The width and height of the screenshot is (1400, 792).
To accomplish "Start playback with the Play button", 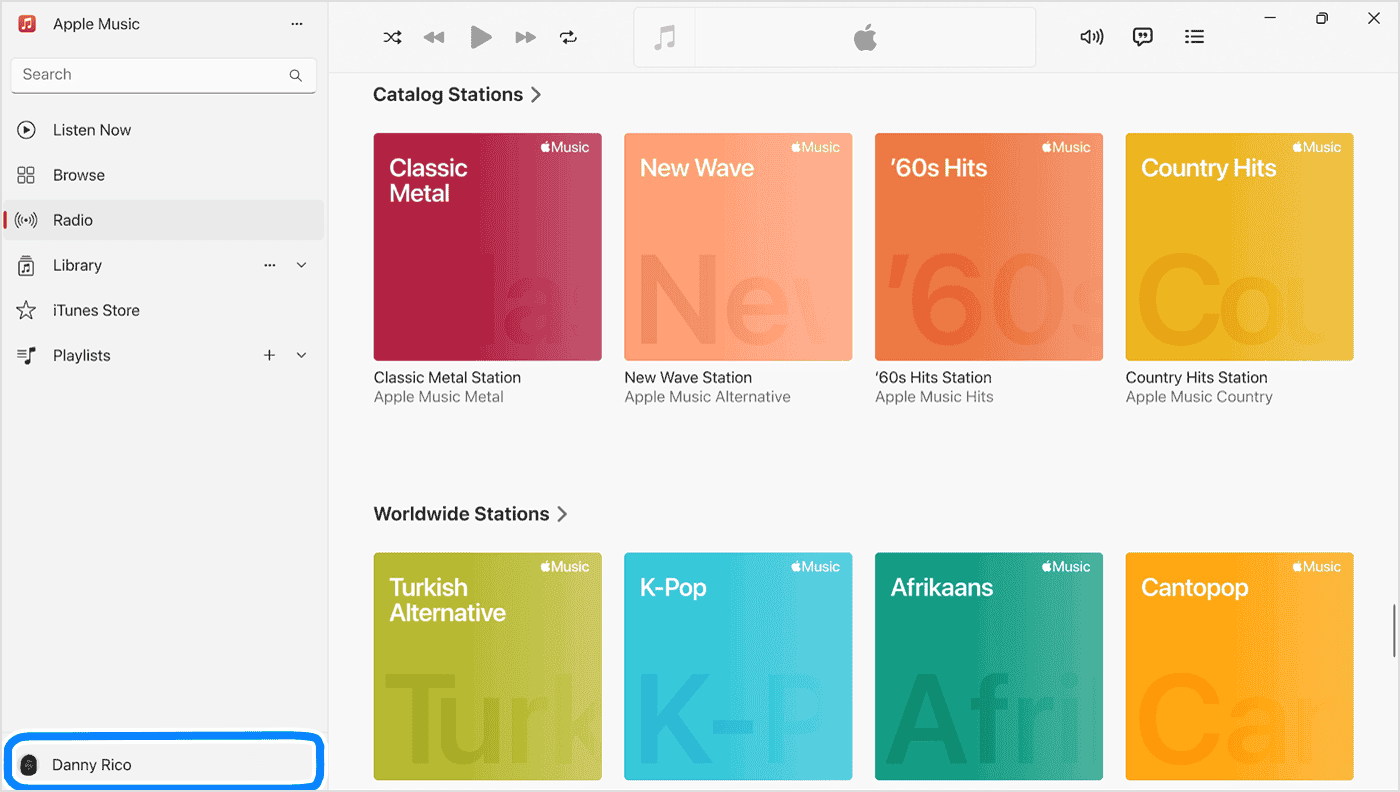I will tap(481, 36).
